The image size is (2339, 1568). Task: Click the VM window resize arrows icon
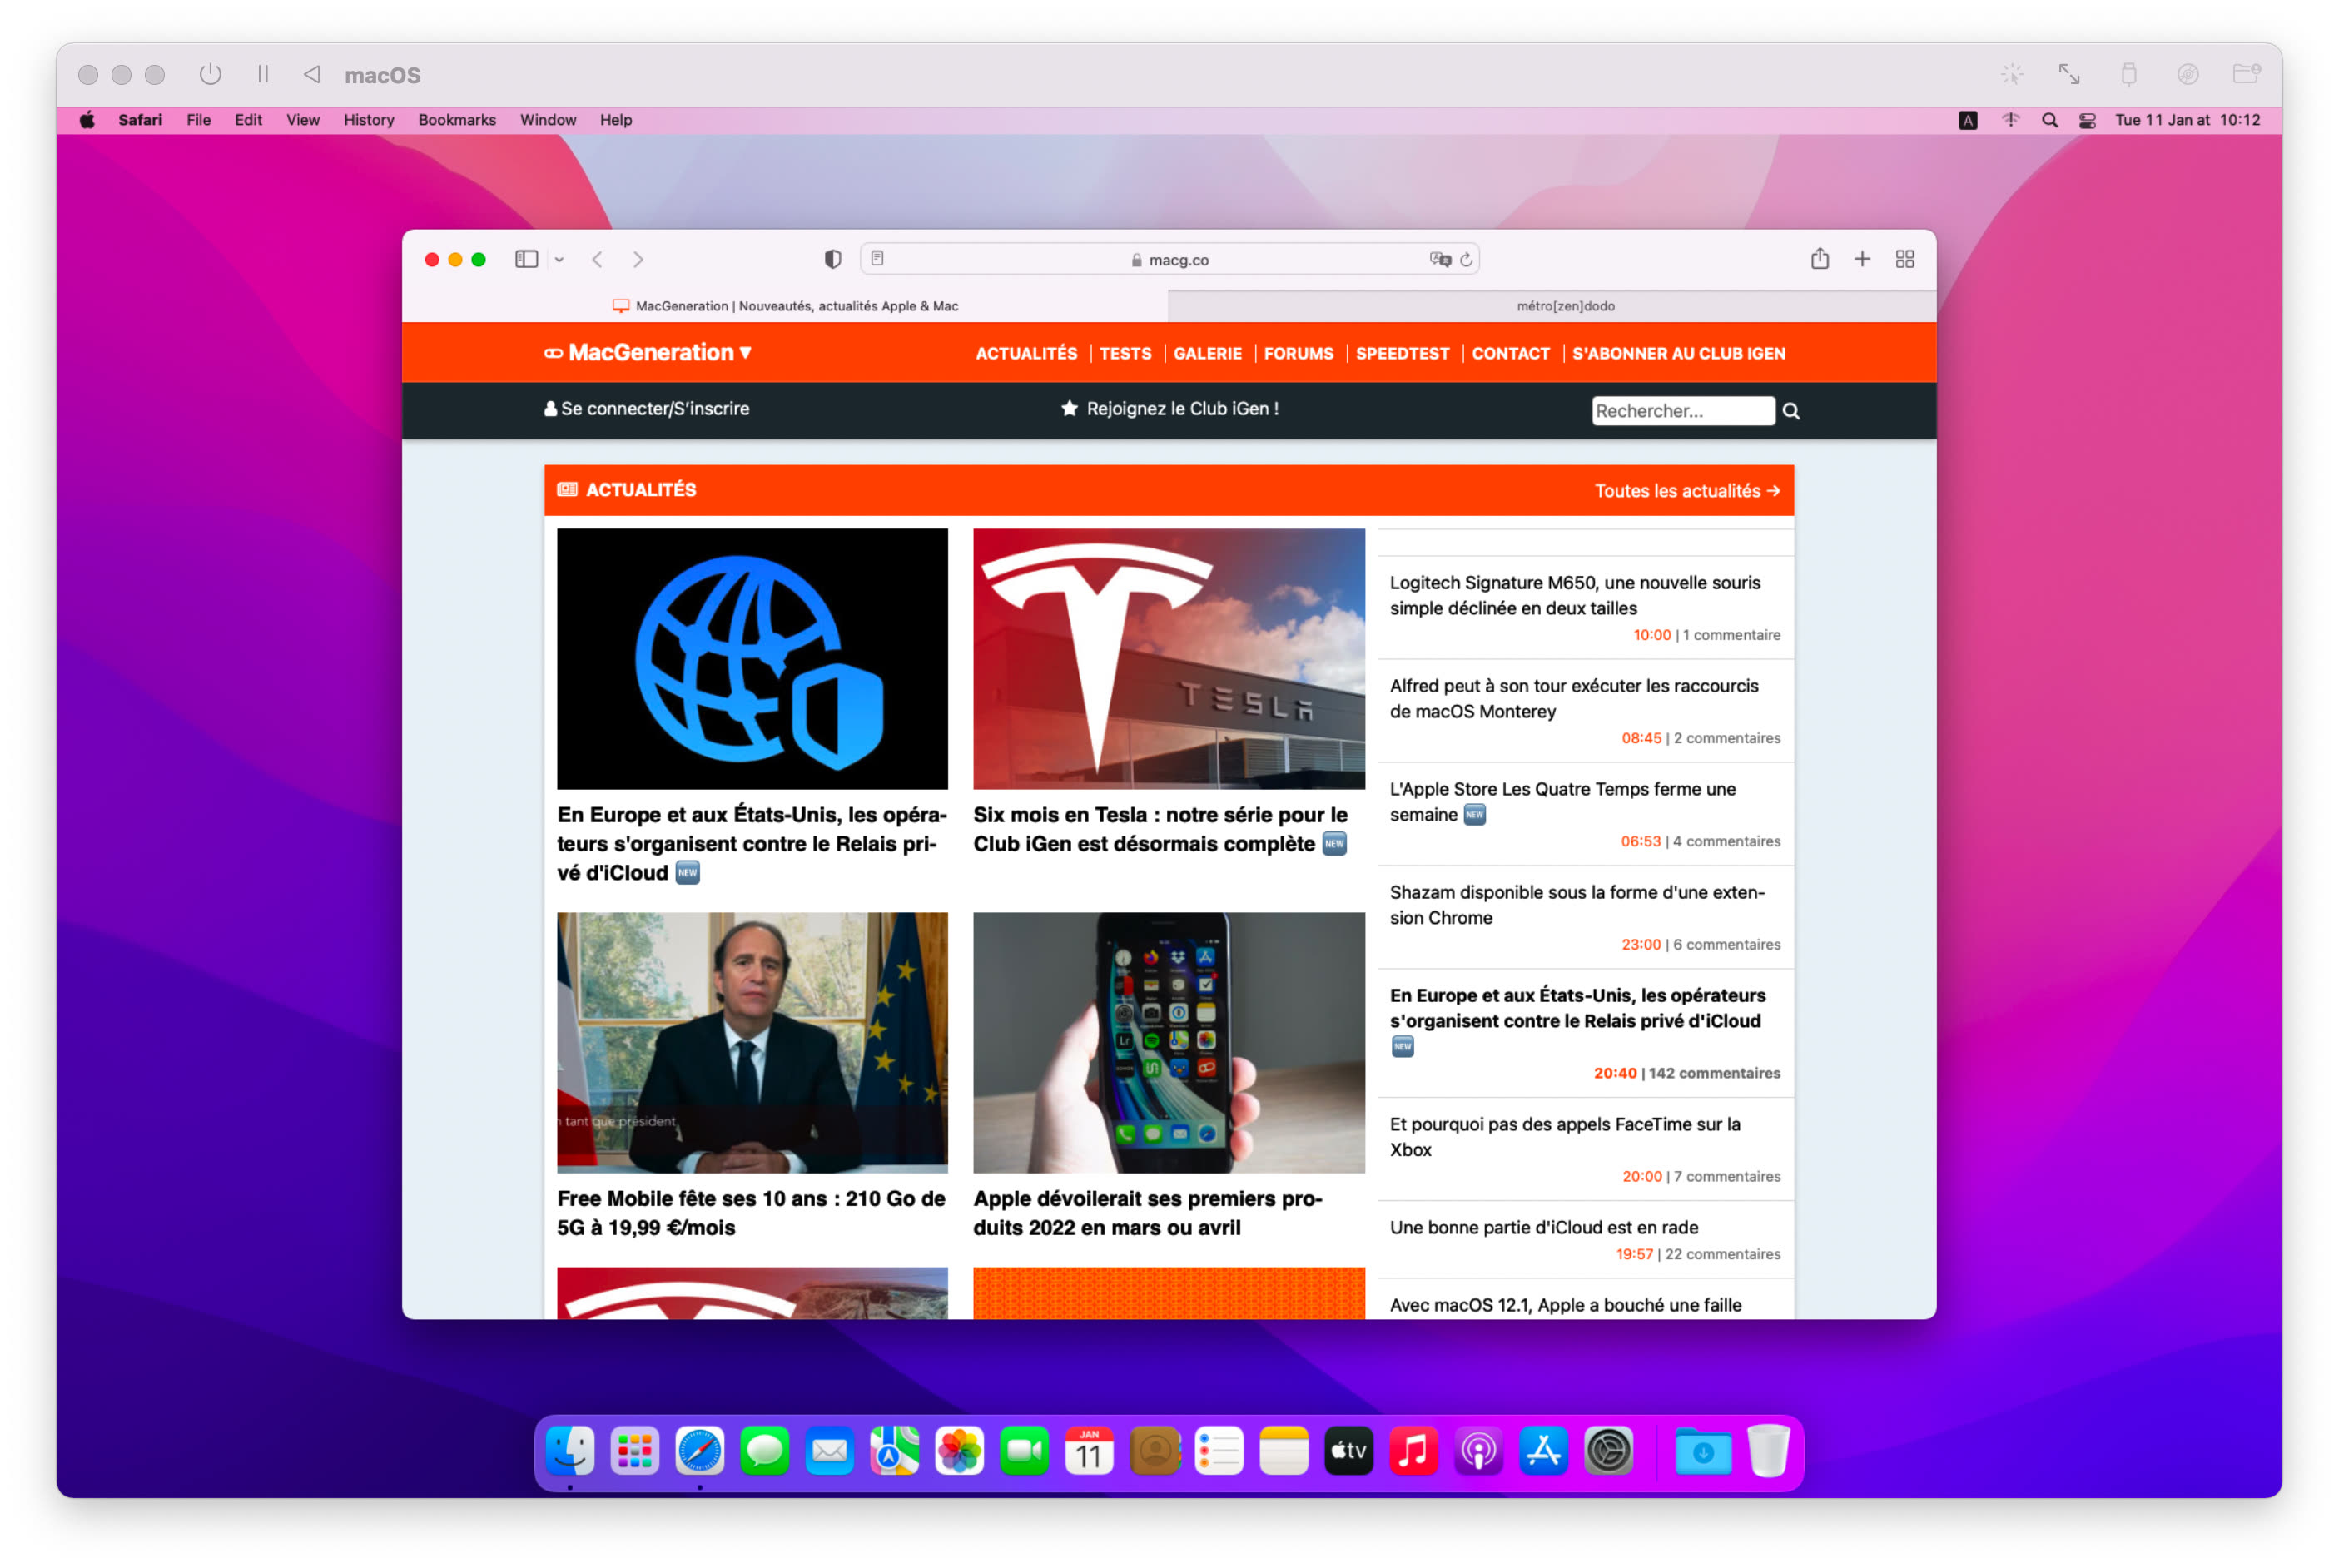tap(2069, 74)
